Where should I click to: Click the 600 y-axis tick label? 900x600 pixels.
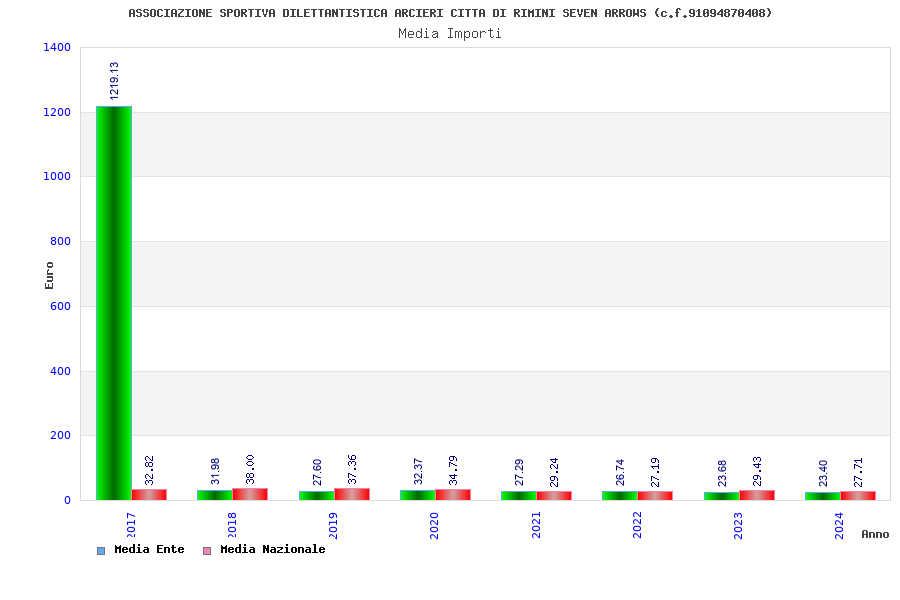tap(61, 306)
